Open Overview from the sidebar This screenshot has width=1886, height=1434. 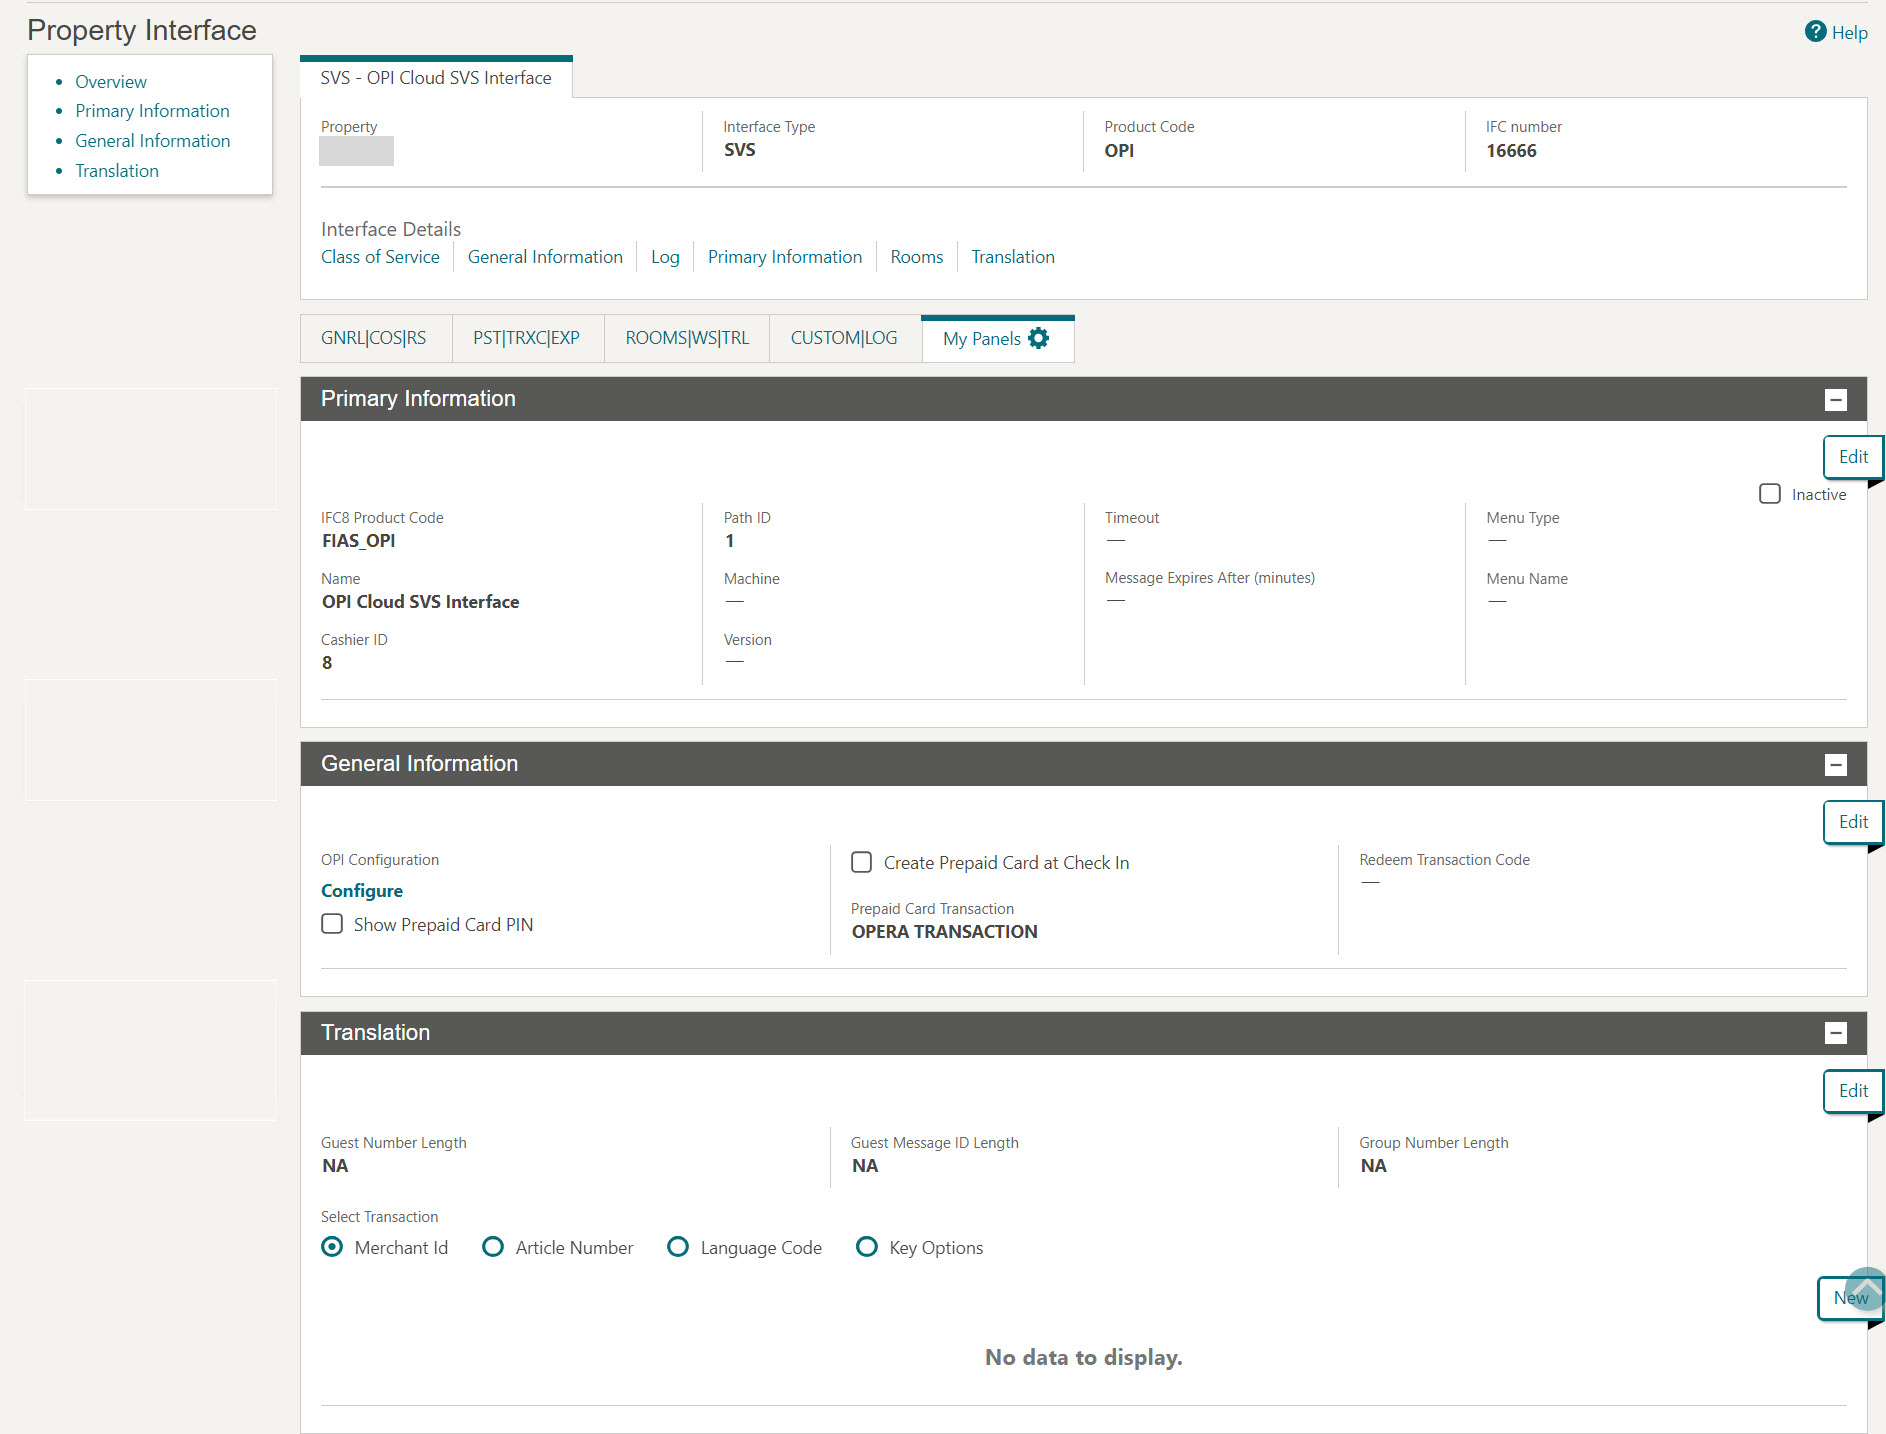(x=110, y=81)
